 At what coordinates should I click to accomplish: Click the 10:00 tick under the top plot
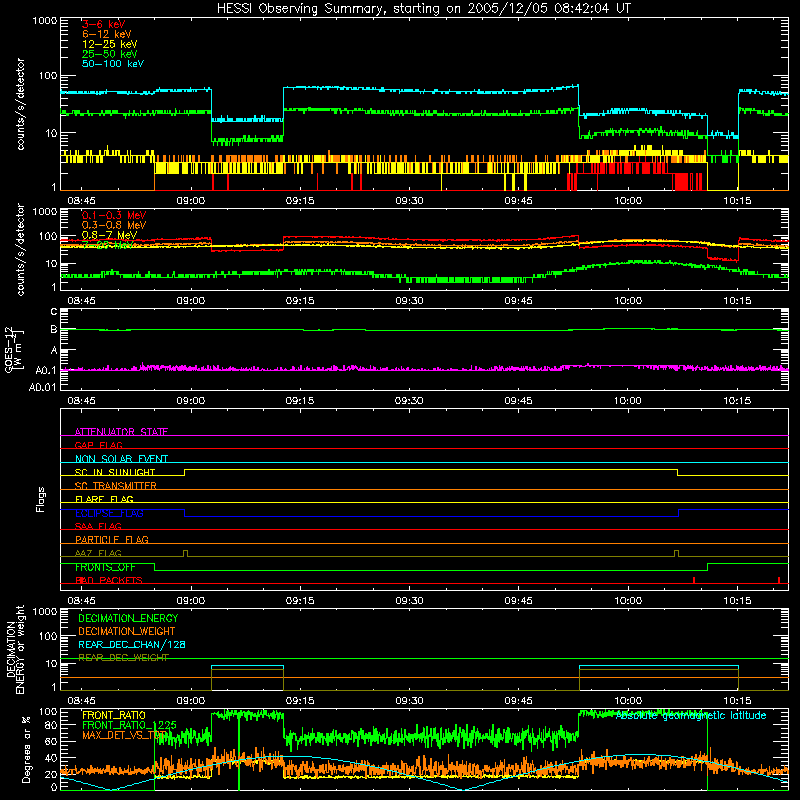(628, 201)
